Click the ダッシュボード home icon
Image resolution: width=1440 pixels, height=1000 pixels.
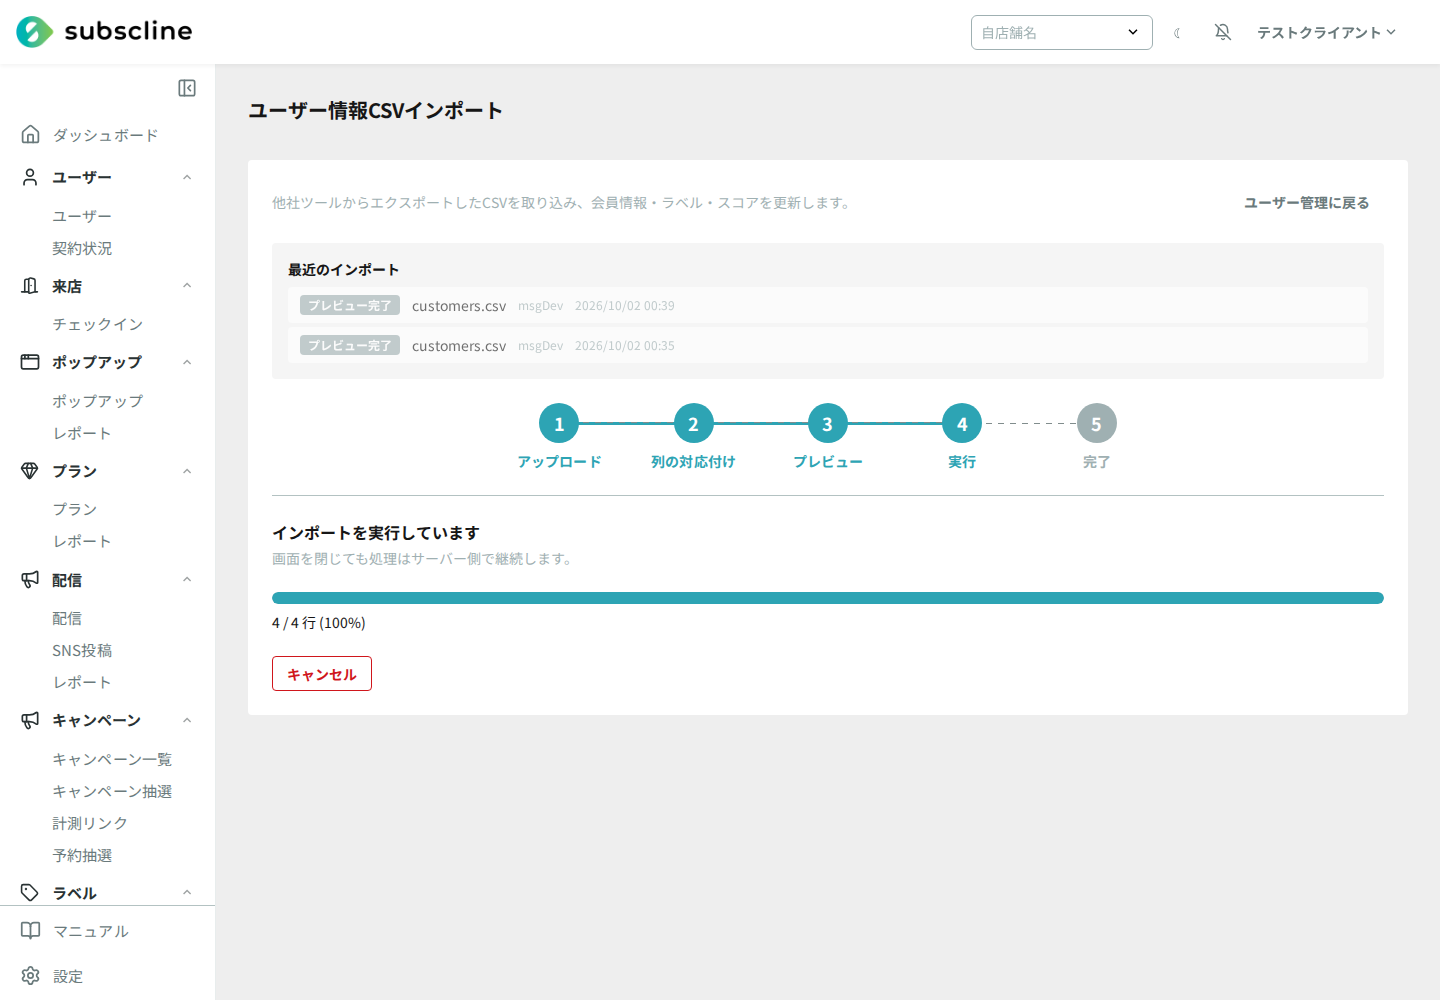[30, 134]
